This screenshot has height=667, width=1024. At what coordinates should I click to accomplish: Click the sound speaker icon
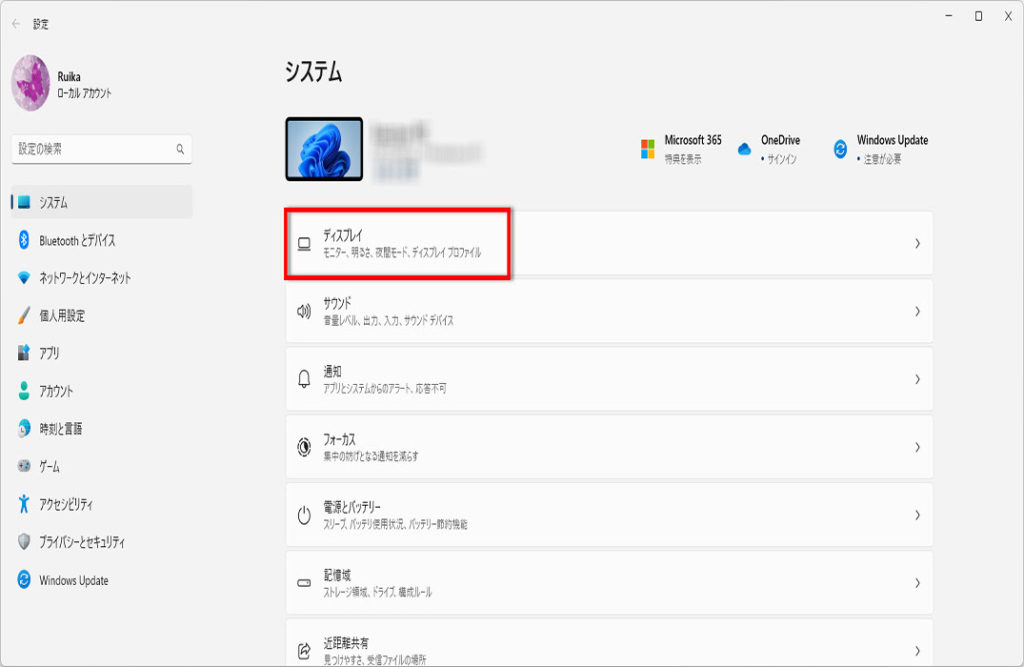[305, 311]
